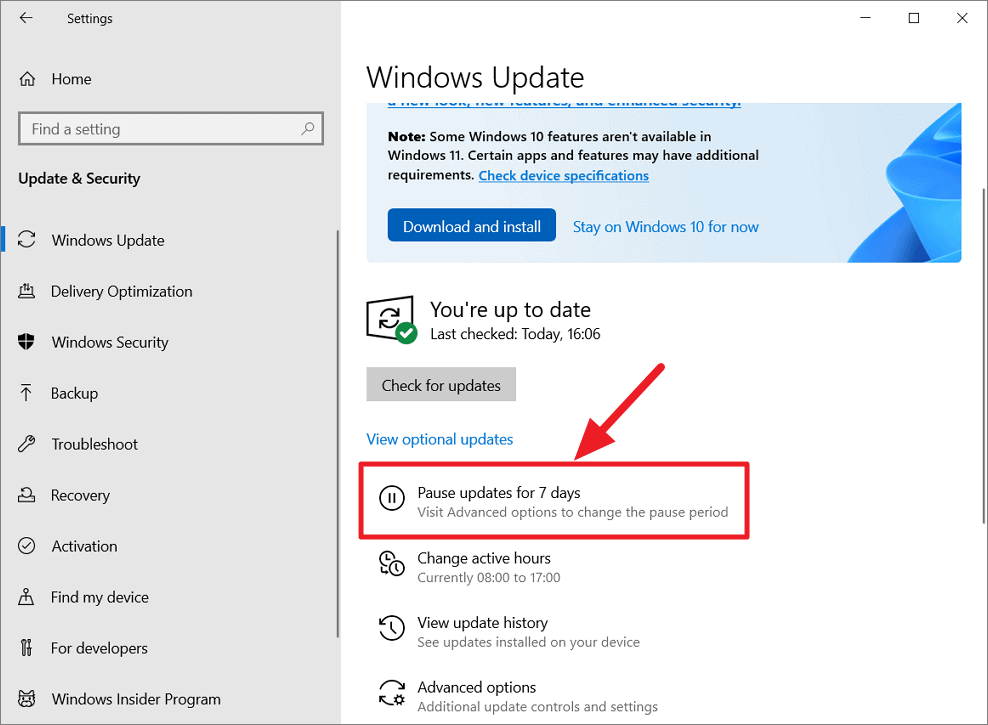
Task: Open the Activation section
Action: [84, 546]
